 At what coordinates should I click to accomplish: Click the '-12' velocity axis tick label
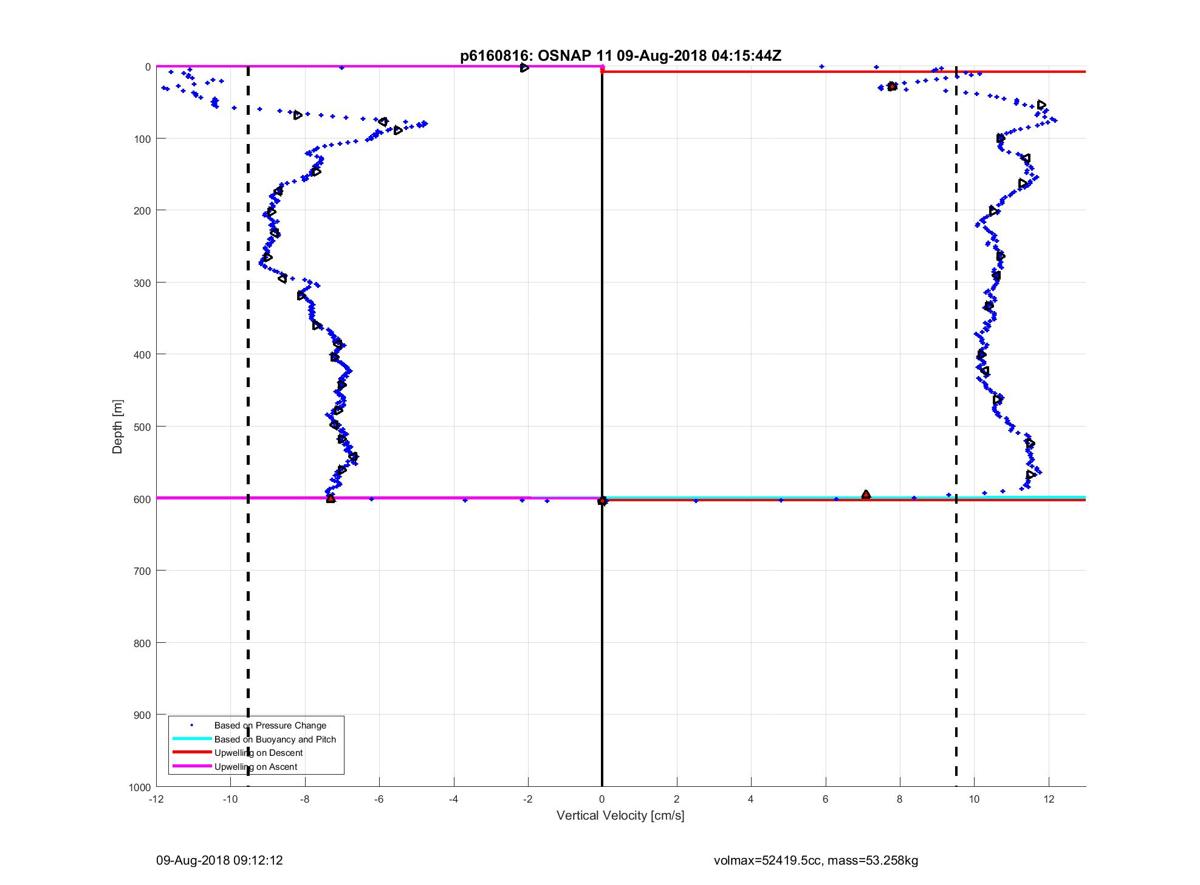tap(156, 799)
